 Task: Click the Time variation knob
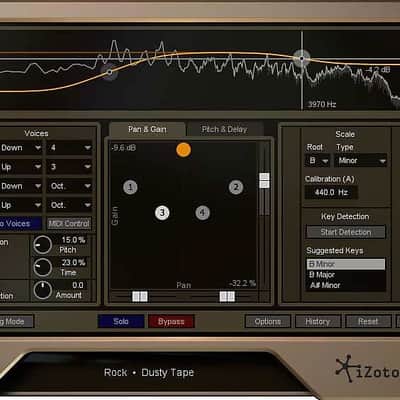pos(43,267)
